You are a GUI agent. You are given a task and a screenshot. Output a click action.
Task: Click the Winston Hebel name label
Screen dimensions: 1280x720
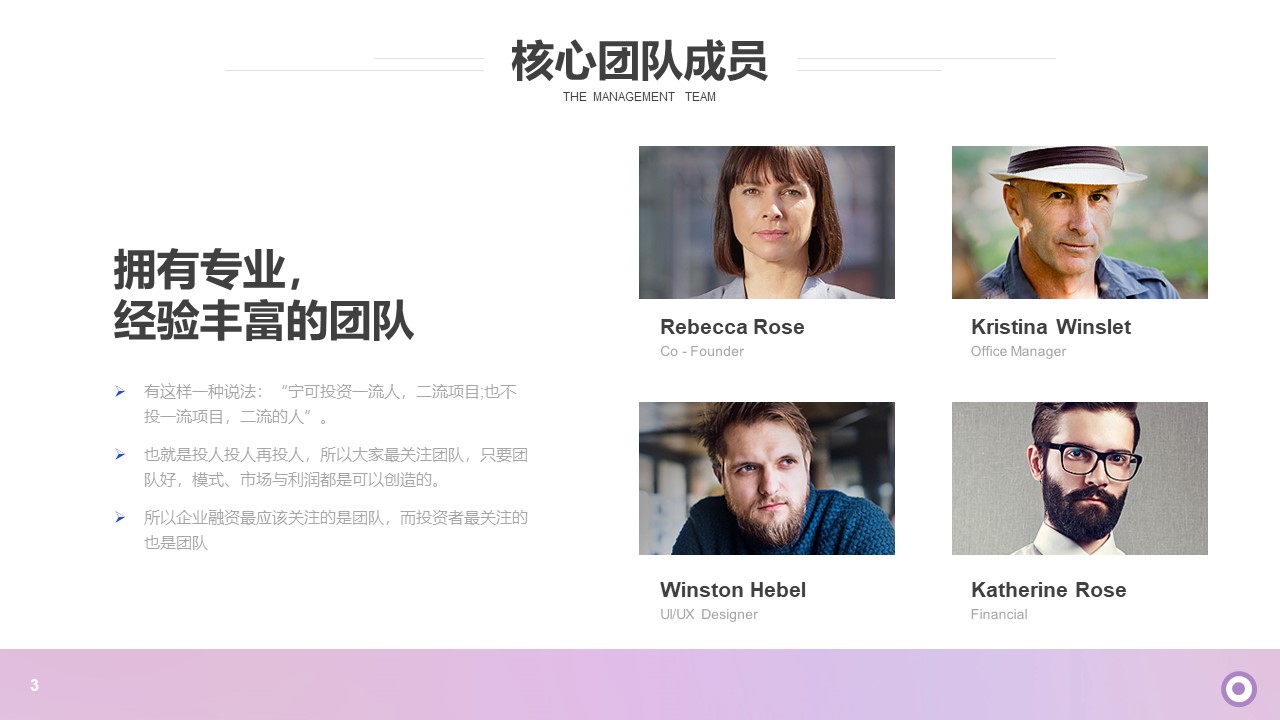(x=733, y=590)
